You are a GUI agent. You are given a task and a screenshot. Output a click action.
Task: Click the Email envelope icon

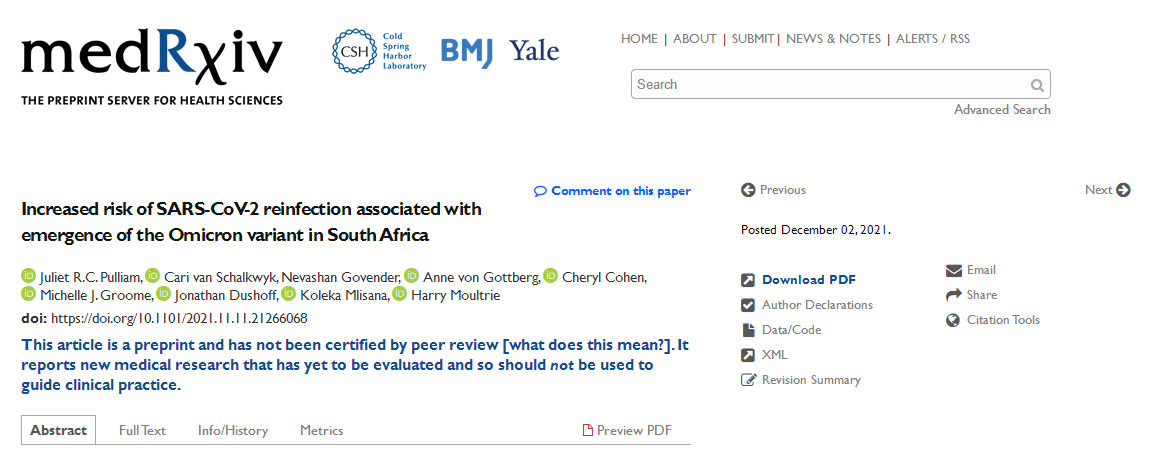[x=953, y=270]
